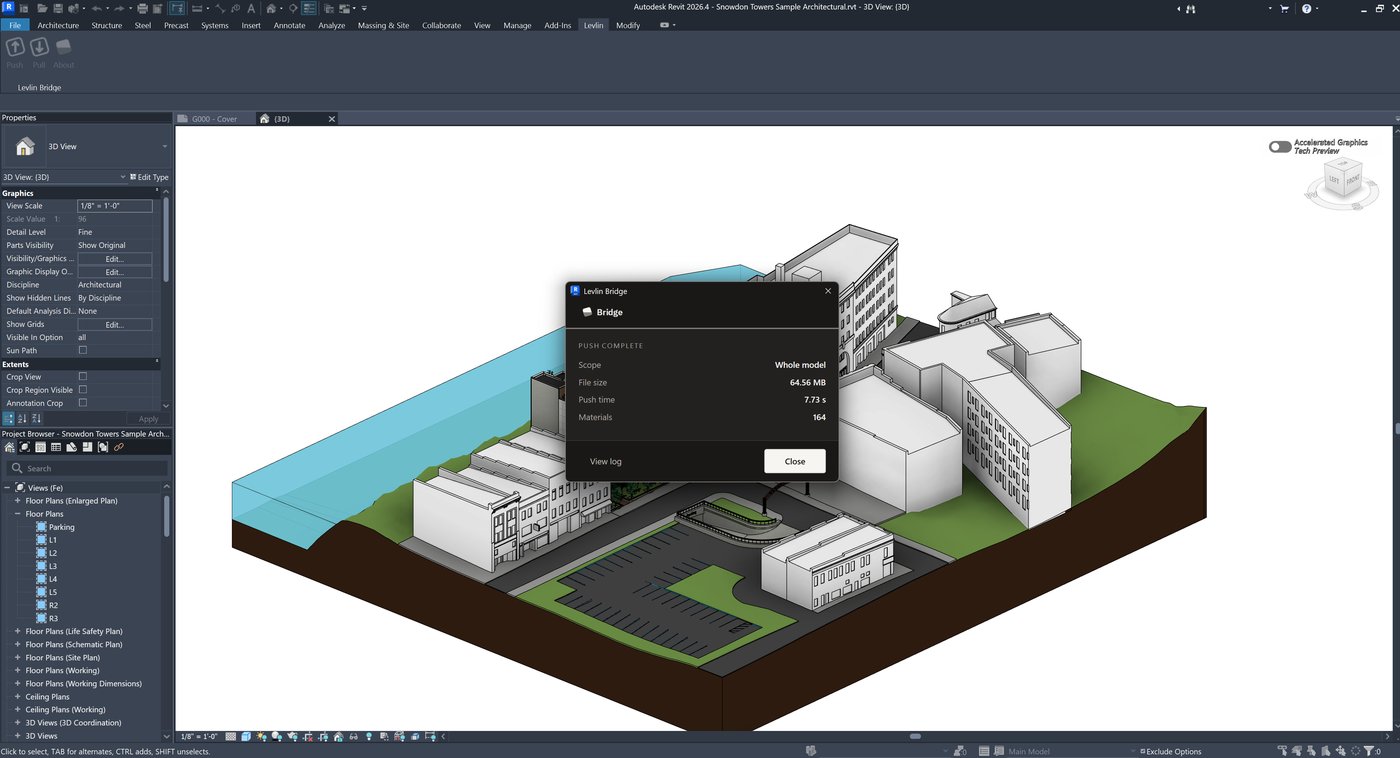Click the view scale 1/8" = 1'-0" in control bar
The image size is (1400, 758).
point(200,736)
